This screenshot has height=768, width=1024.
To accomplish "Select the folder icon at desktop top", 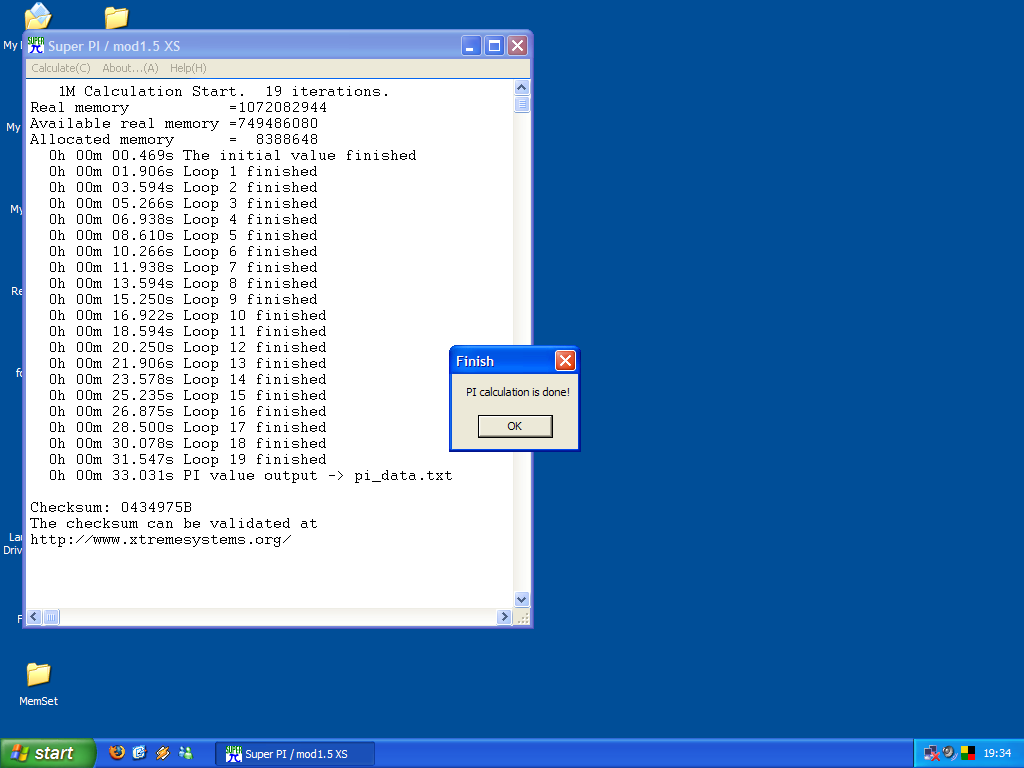I will (x=116, y=17).
